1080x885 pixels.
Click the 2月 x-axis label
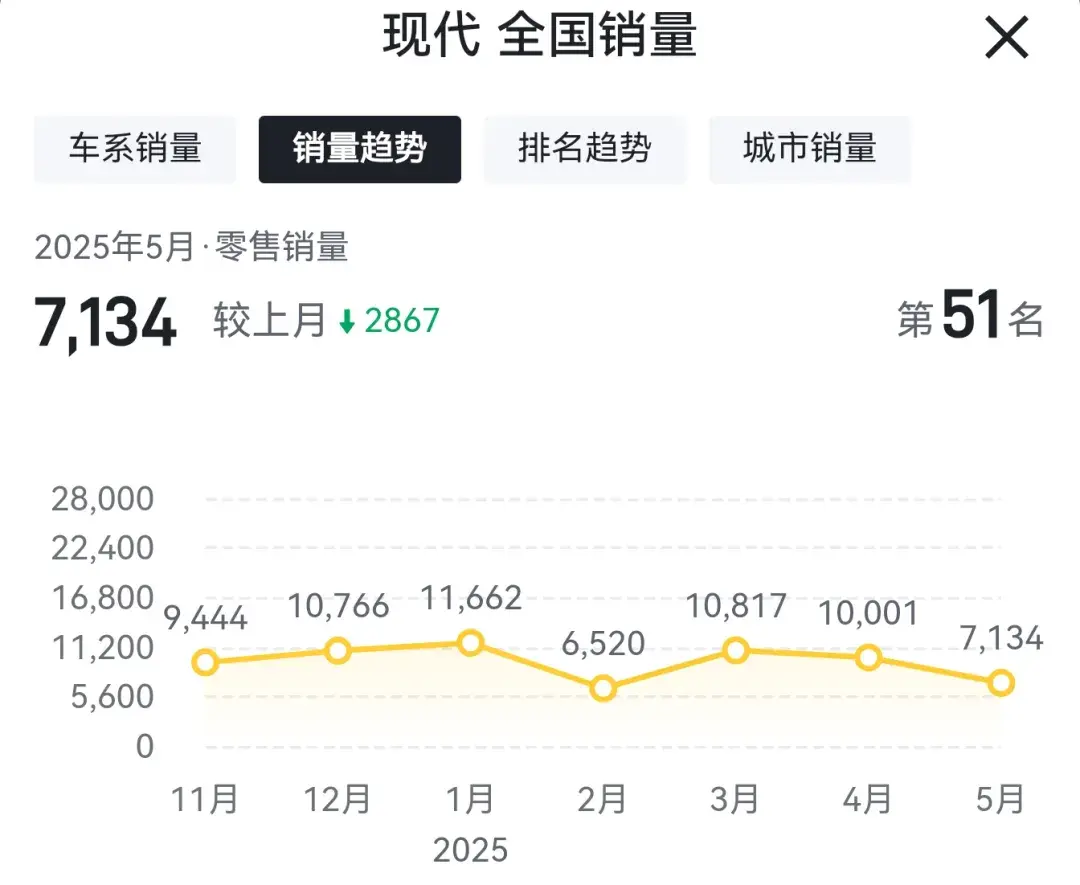[602, 800]
